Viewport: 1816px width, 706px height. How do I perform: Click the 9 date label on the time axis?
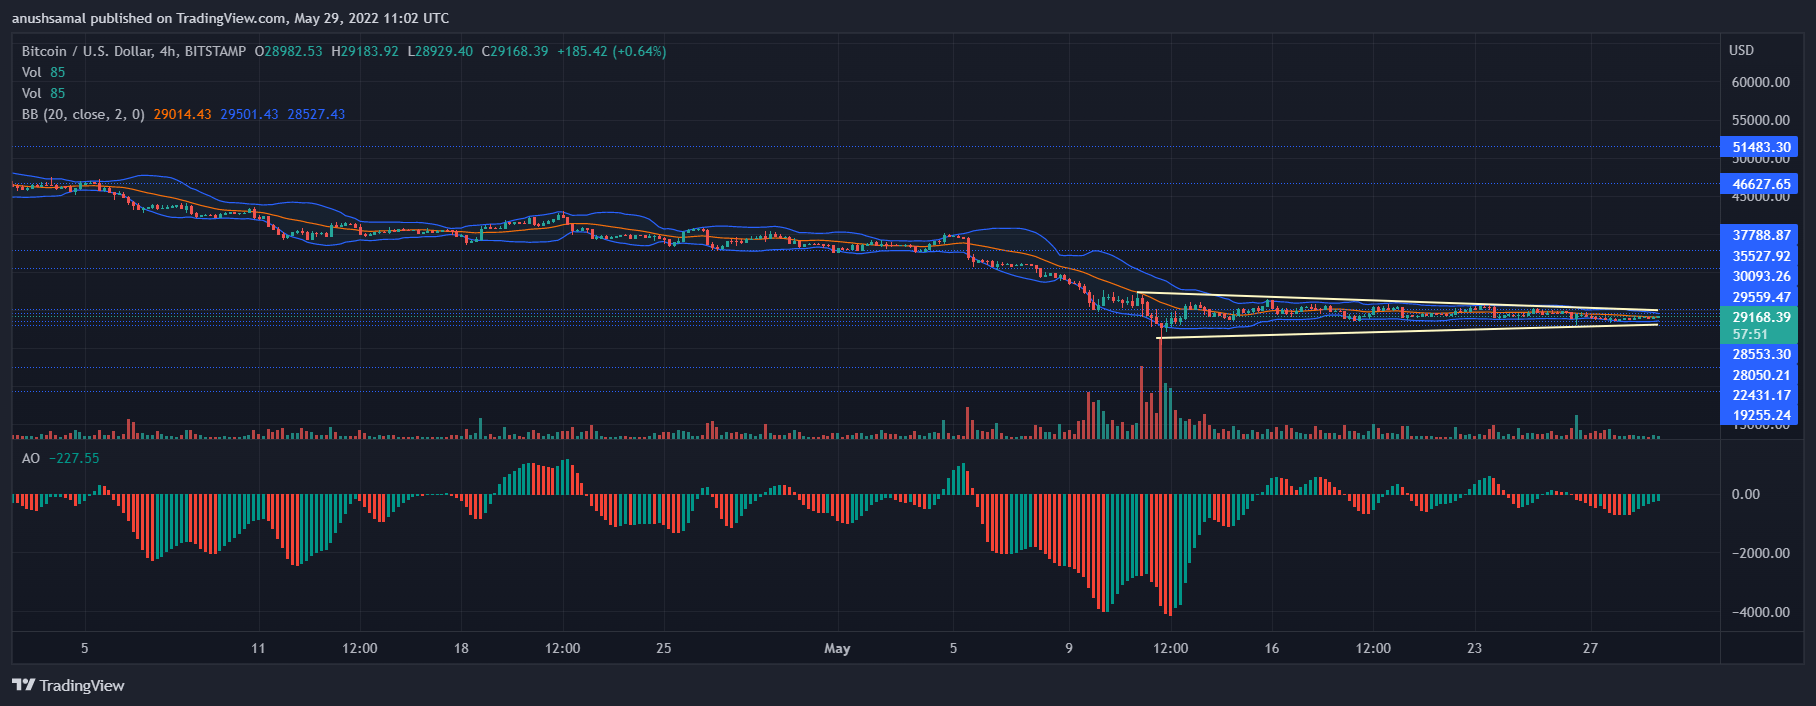pos(1069,648)
